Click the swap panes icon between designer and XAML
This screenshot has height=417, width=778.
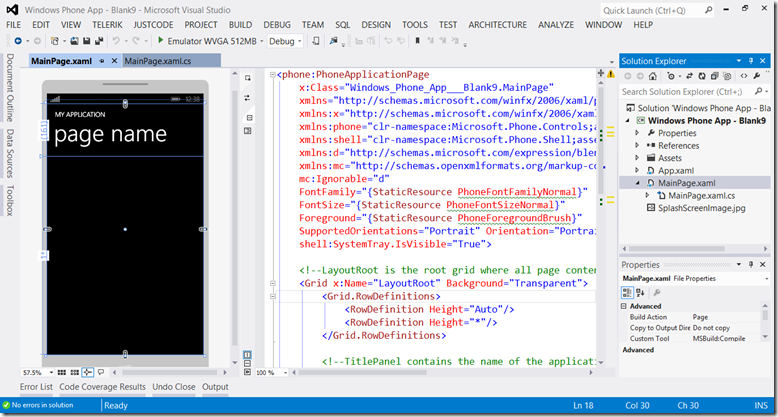pyautogui.click(x=247, y=98)
